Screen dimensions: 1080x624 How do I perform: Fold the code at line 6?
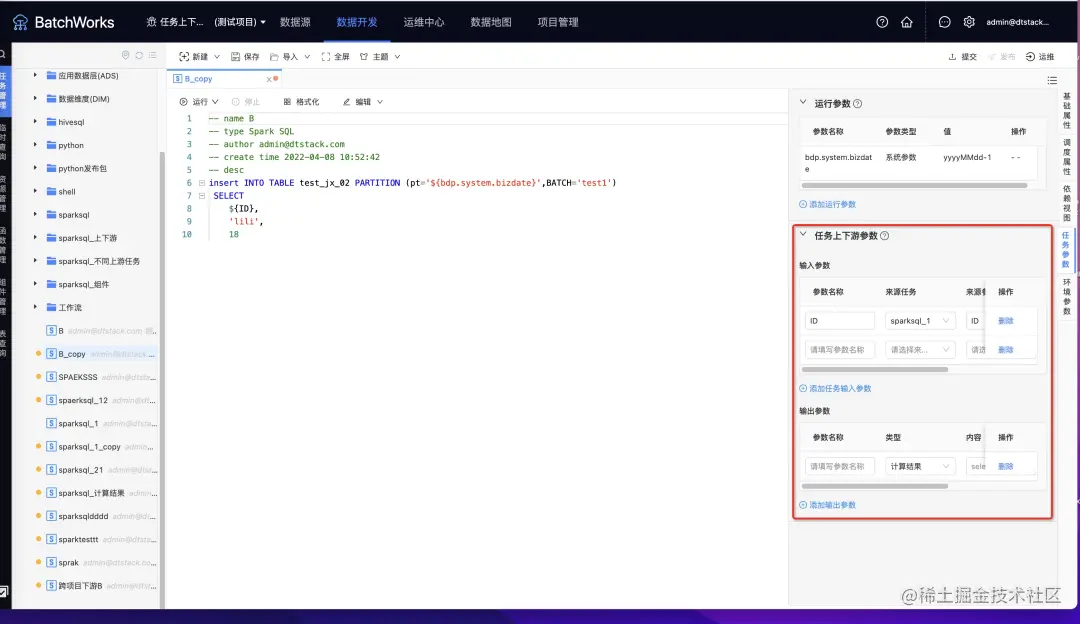(202, 183)
